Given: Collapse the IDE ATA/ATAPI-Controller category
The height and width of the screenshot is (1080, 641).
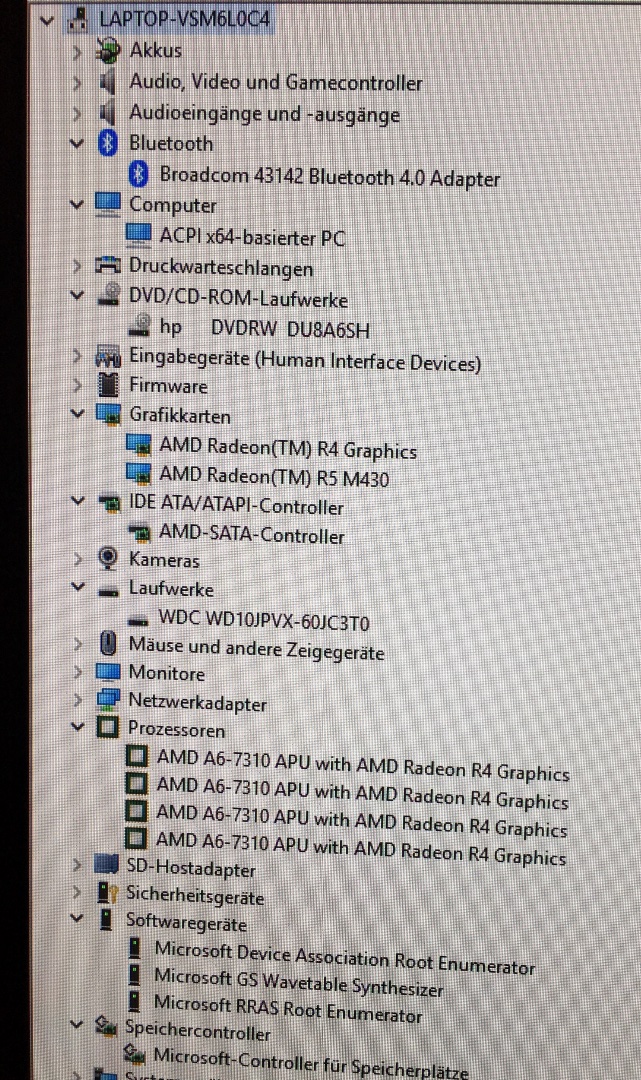Looking at the screenshot, I should [77, 501].
